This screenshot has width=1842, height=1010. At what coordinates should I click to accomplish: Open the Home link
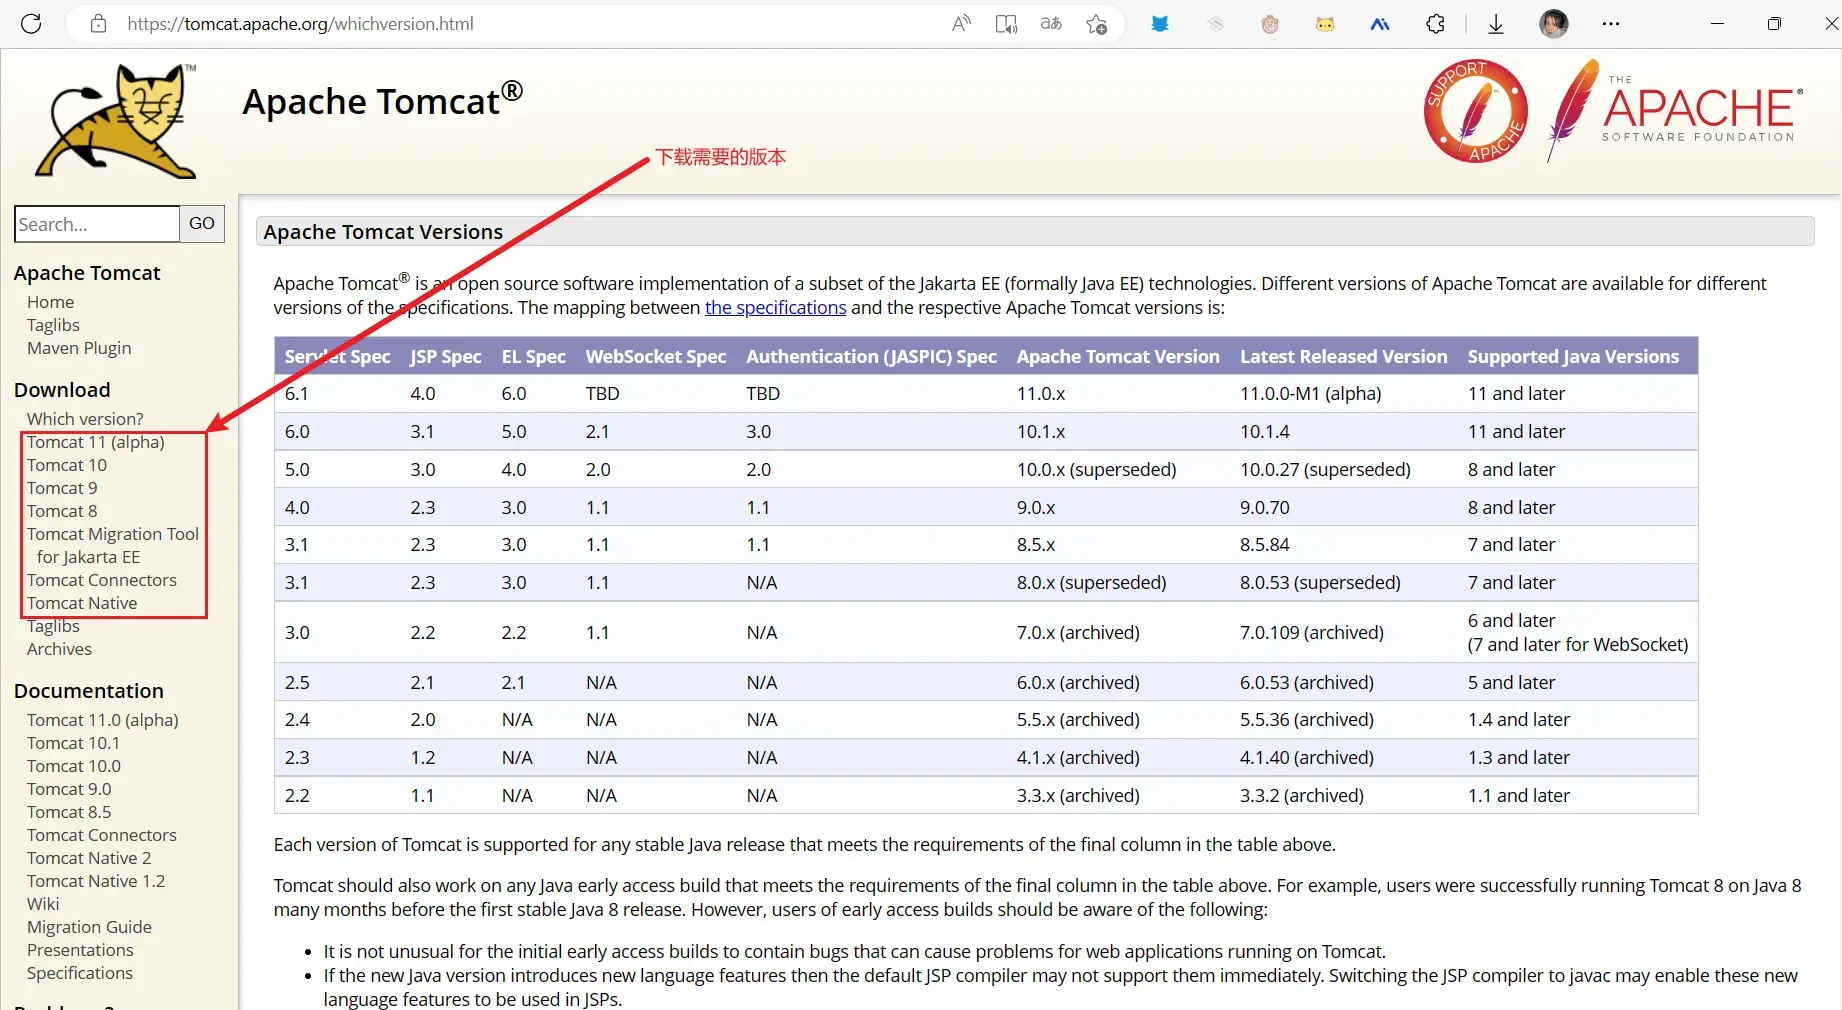[50, 302]
